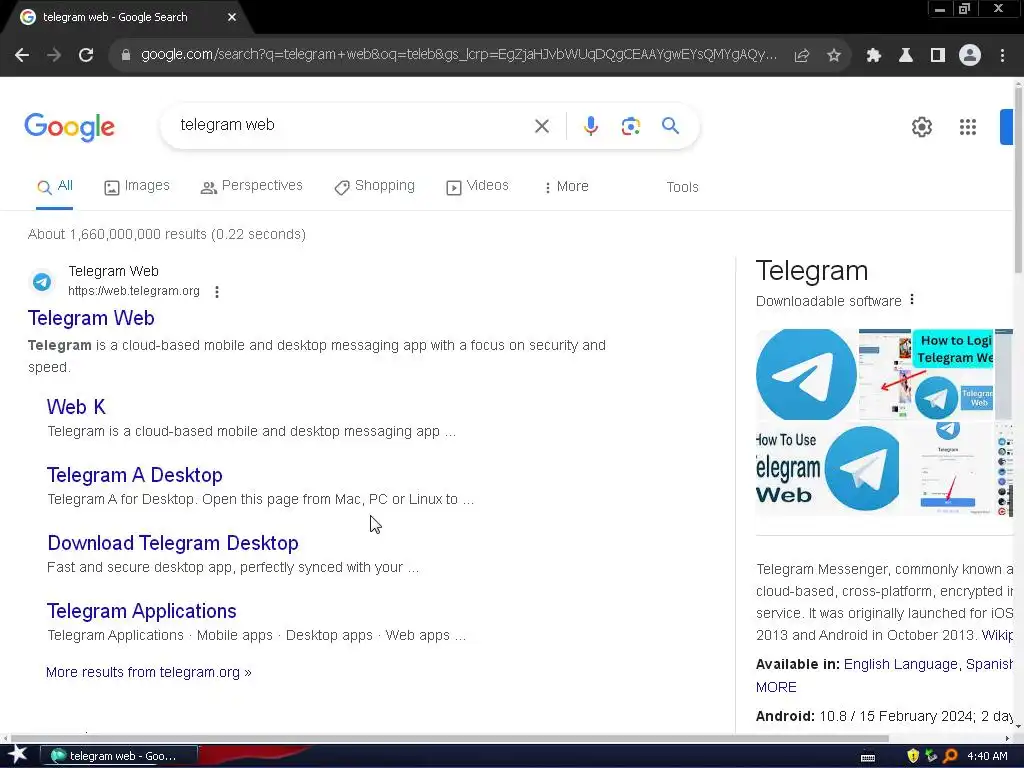Switch to Images tab
This screenshot has height=768, width=1024.
(137, 186)
